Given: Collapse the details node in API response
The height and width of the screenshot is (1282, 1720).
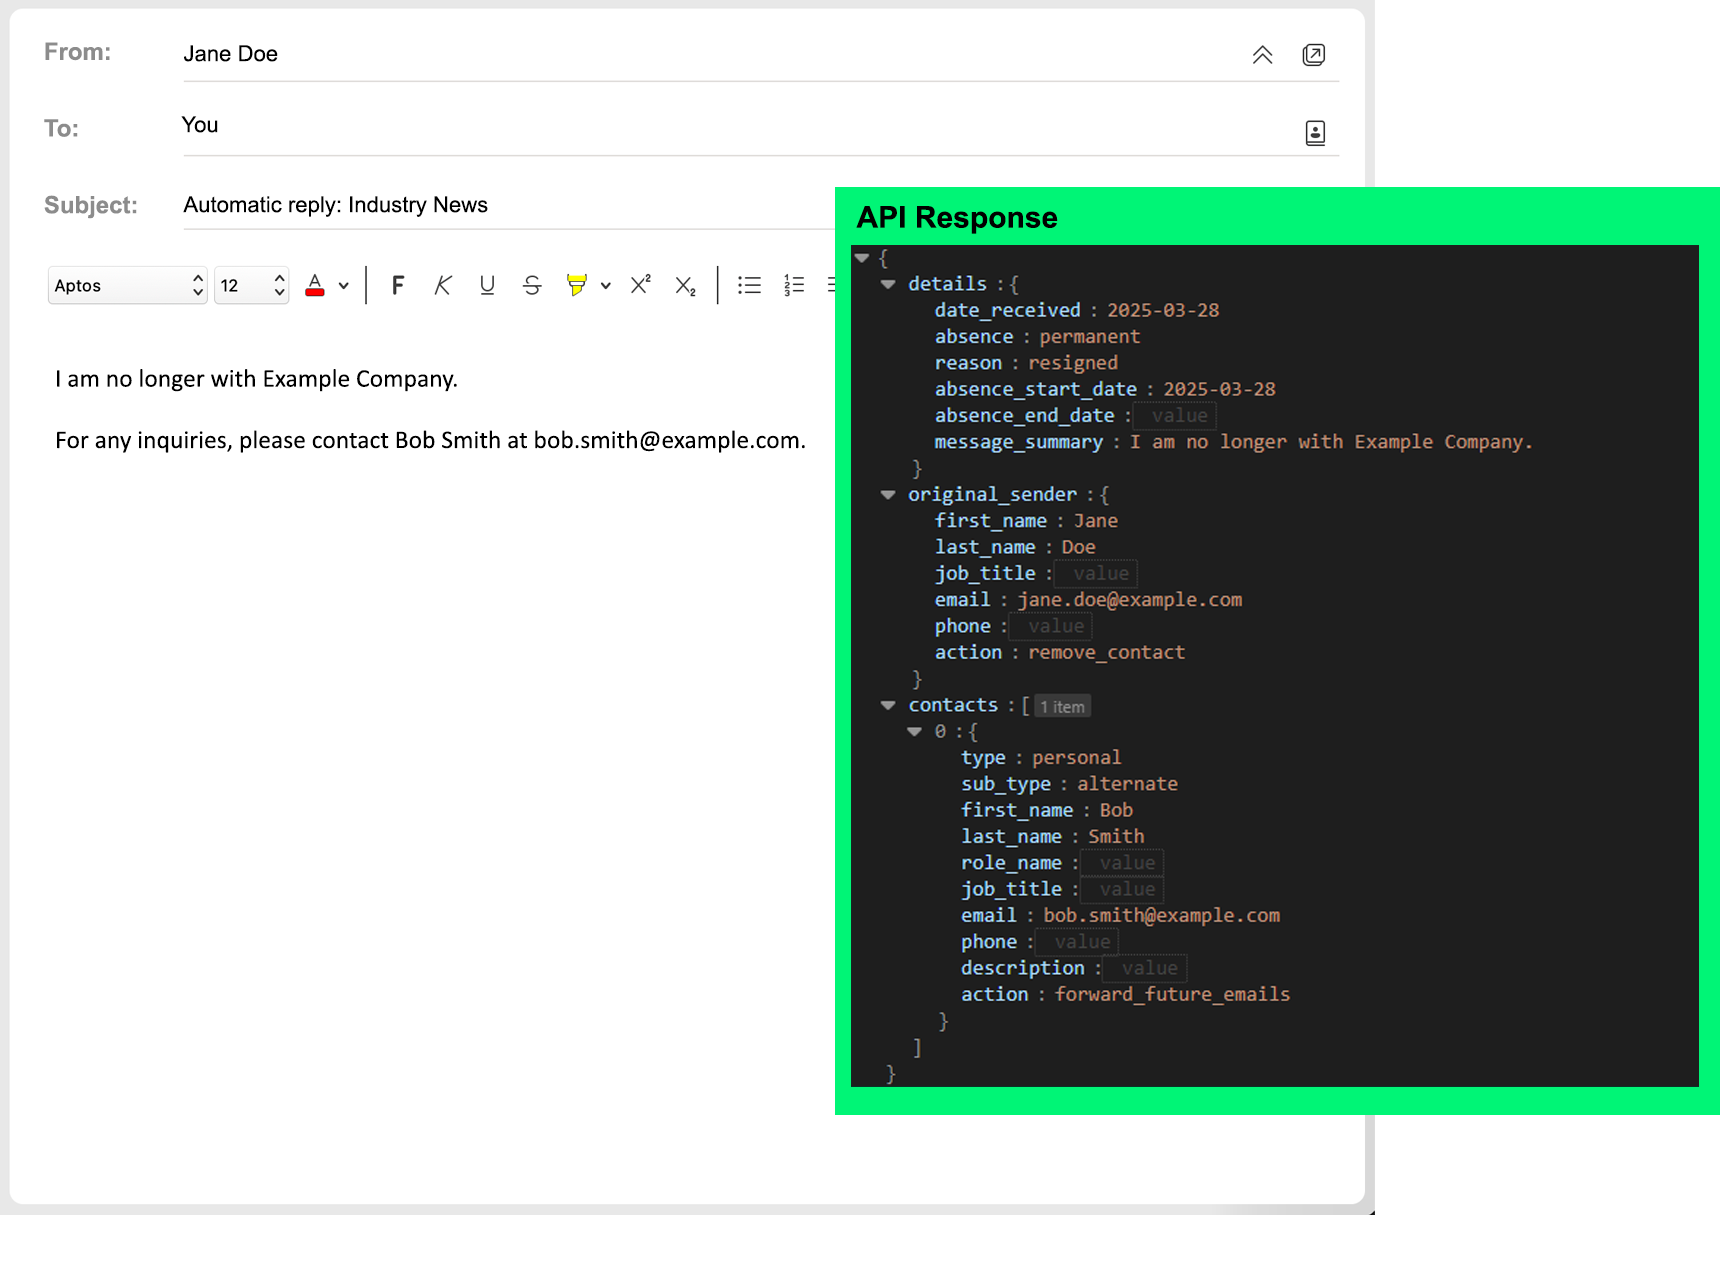Looking at the screenshot, I should (x=888, y=284).
